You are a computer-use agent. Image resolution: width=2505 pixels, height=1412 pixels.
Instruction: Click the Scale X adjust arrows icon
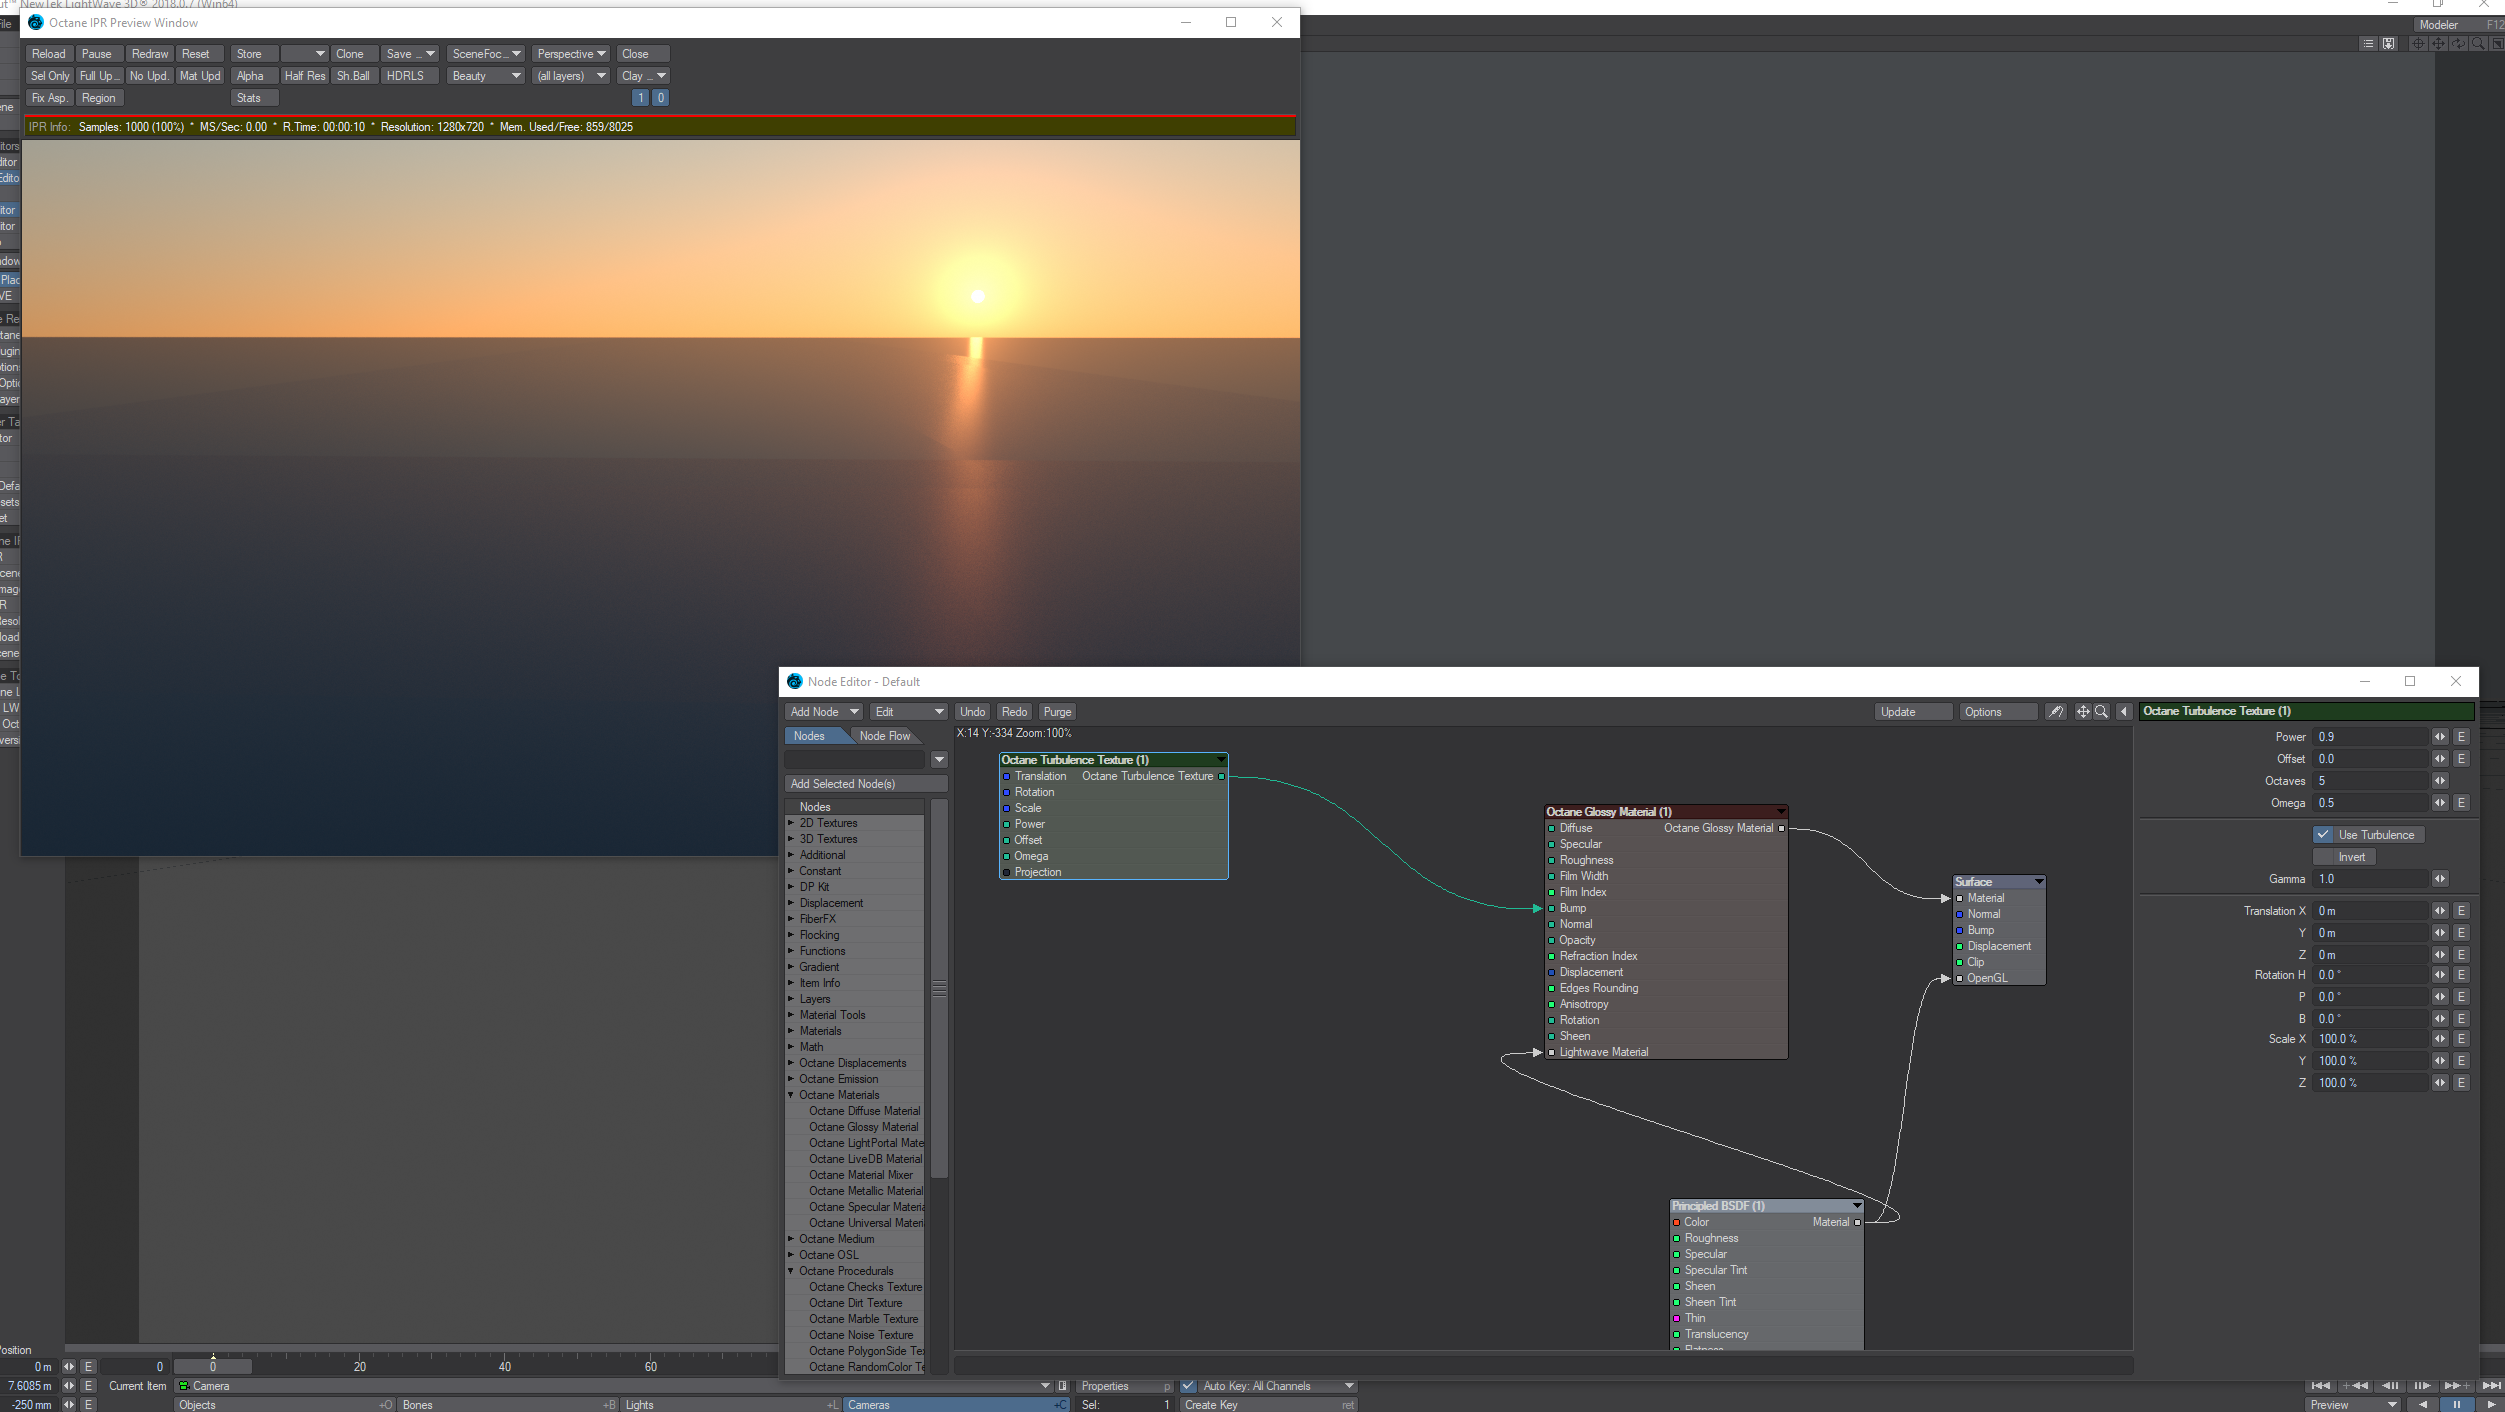[x=2440, y=1039]
